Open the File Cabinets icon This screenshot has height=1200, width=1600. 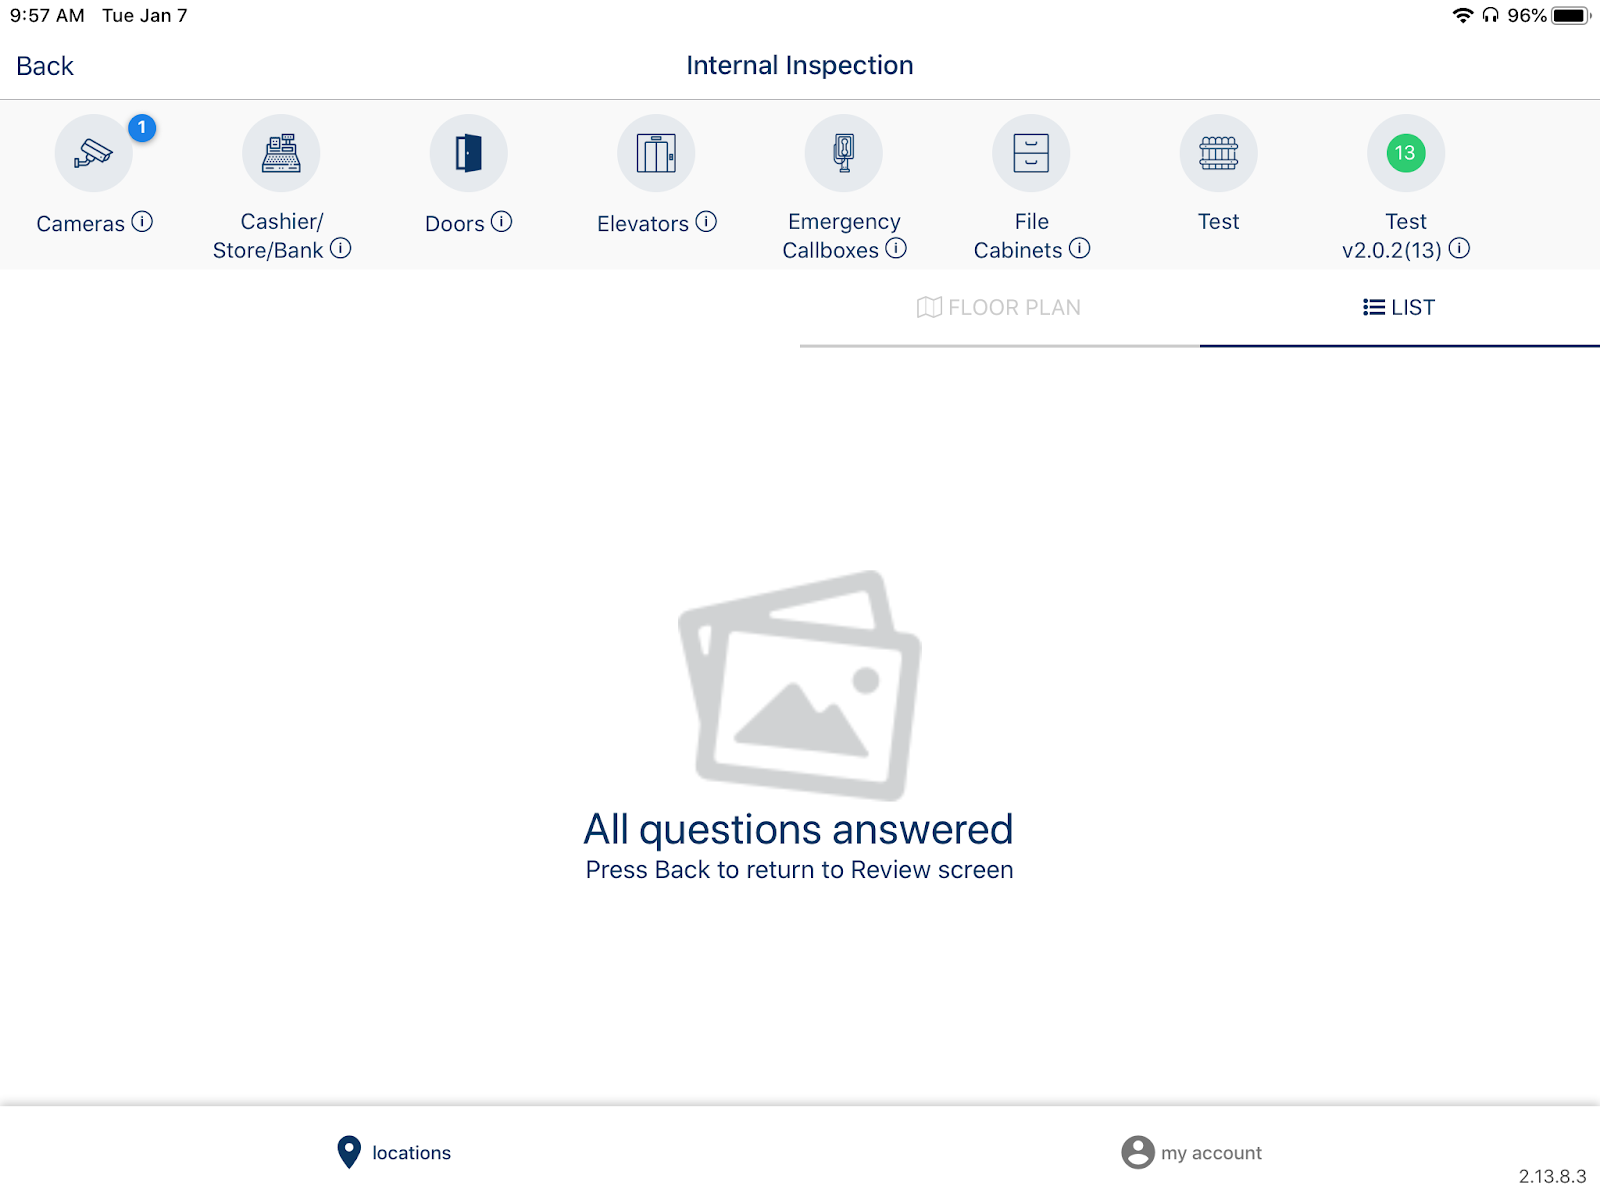[x=1031, y=153]
